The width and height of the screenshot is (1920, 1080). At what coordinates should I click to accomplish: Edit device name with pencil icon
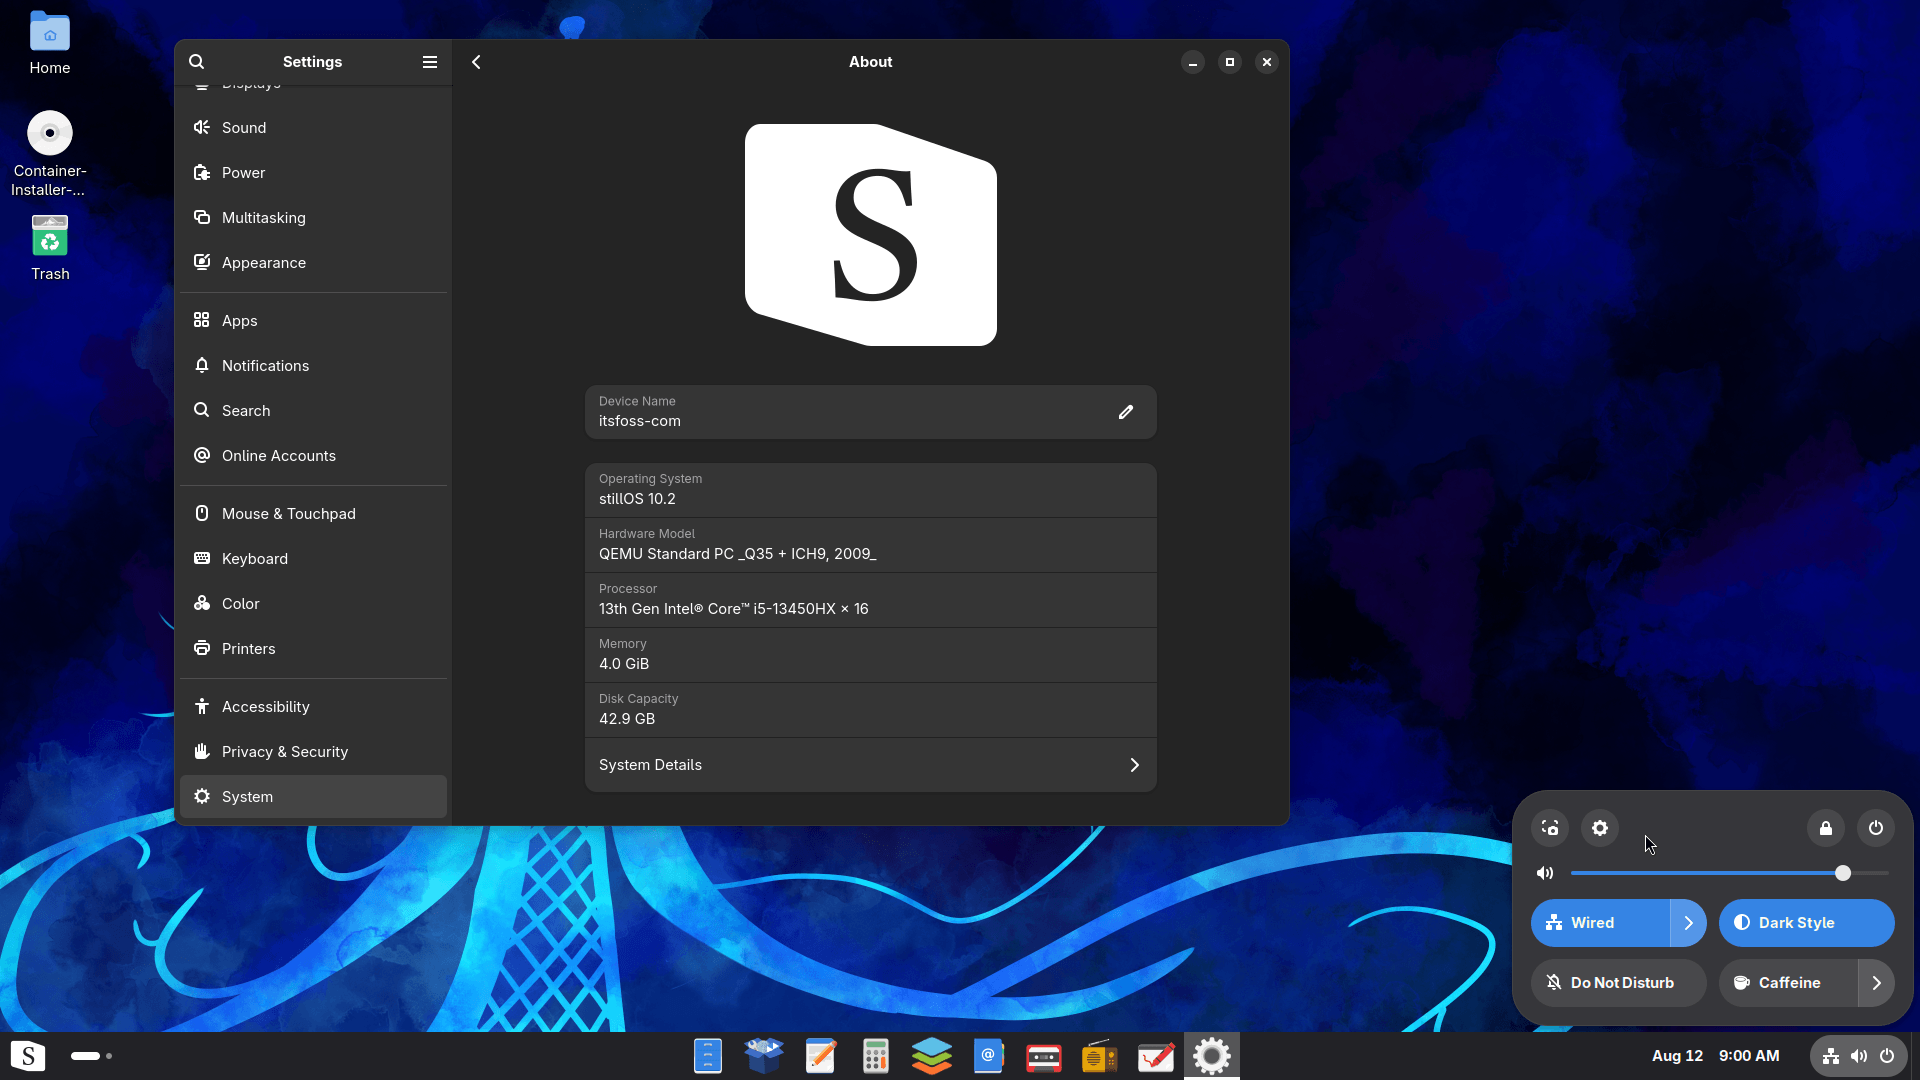[x=1126, y=412]
